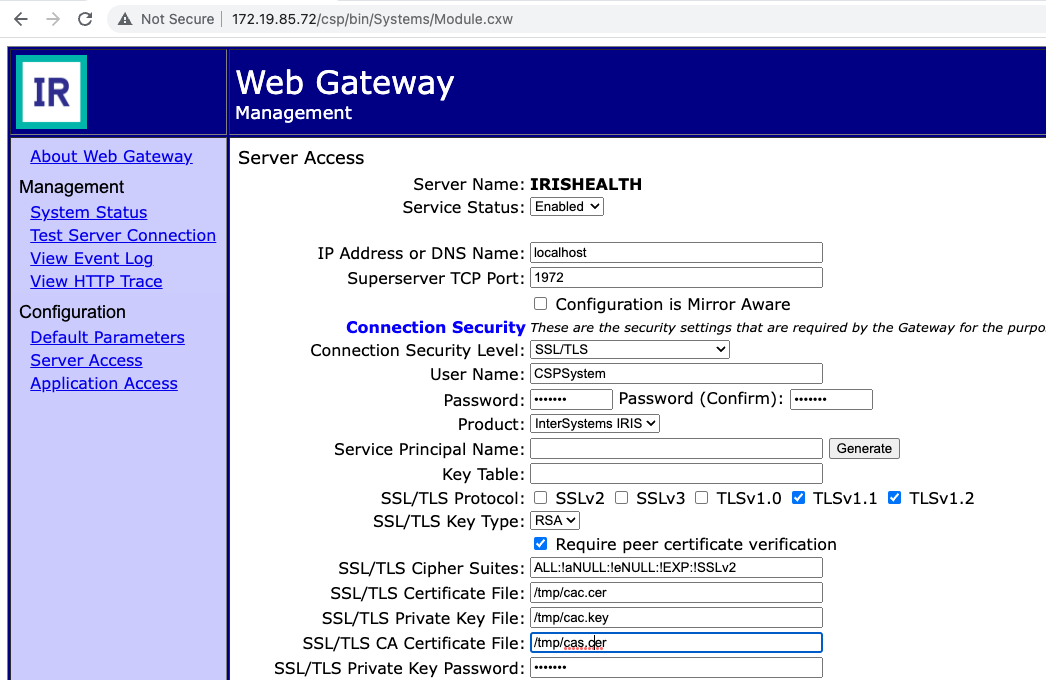
Task: Expand the Connection Security Level dropdown
Action: pyautogui.click(x=629, y=350)
